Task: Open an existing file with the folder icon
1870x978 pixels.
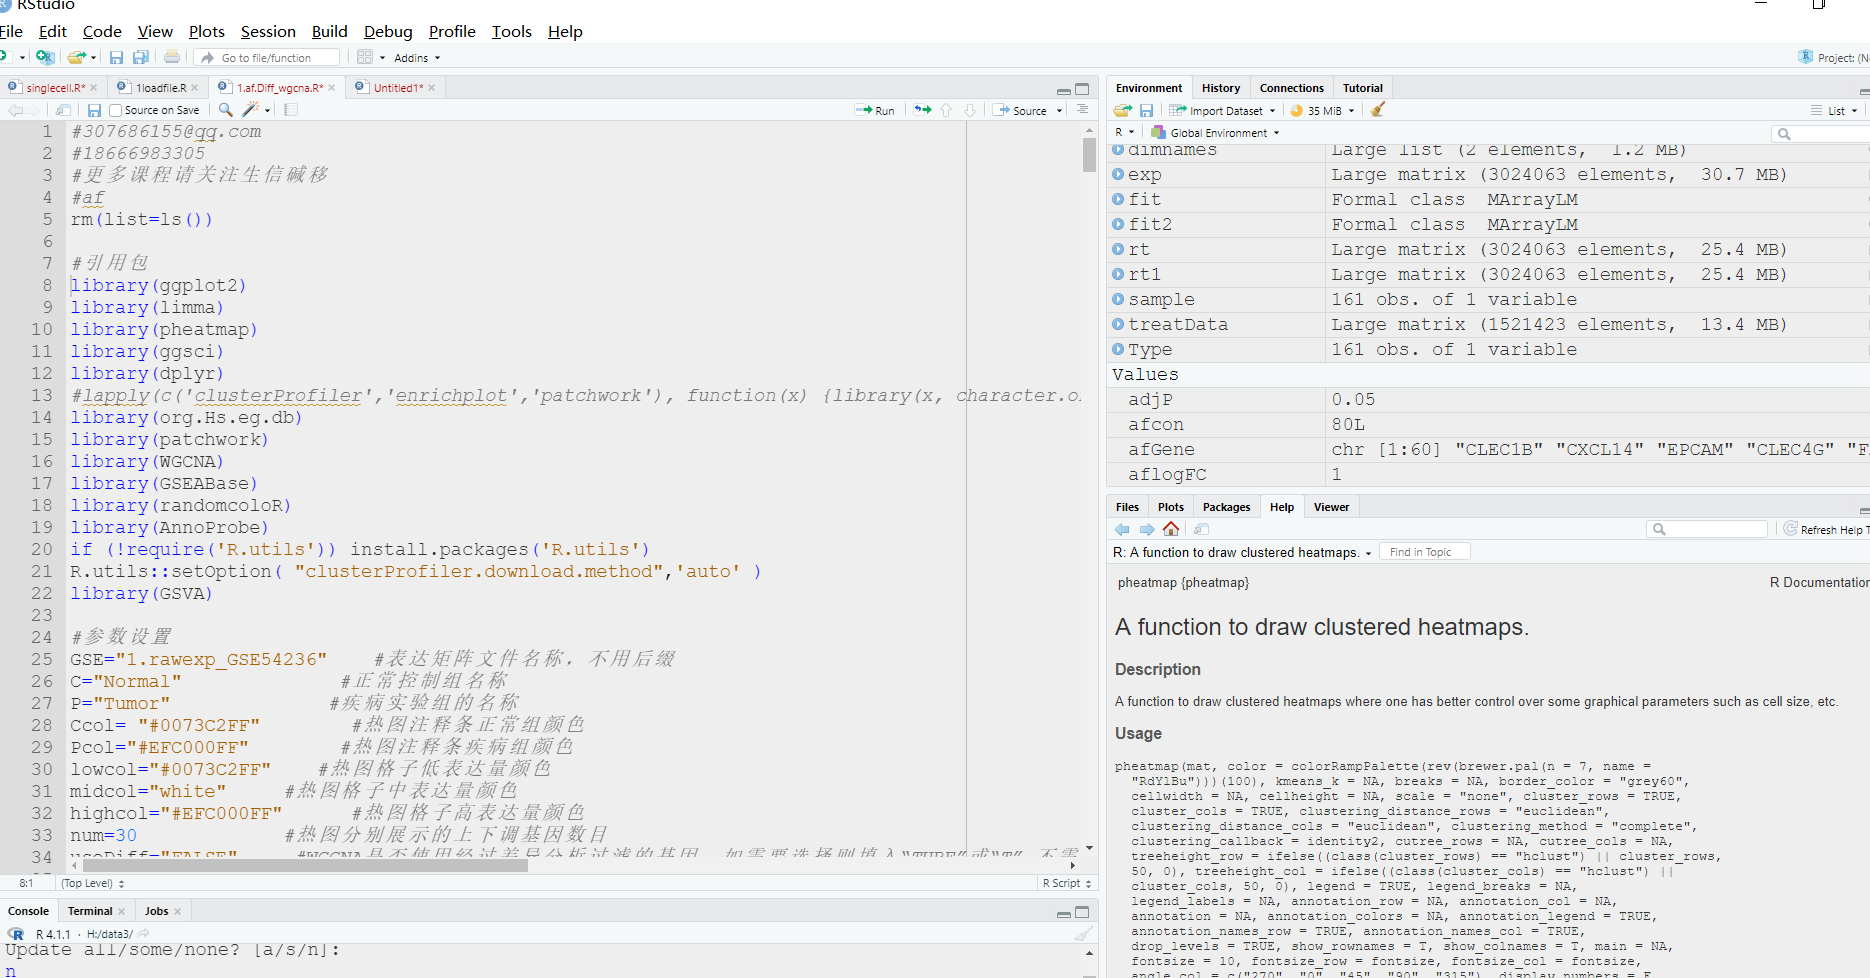Action: pyautogui.click(x=76, y=57)
